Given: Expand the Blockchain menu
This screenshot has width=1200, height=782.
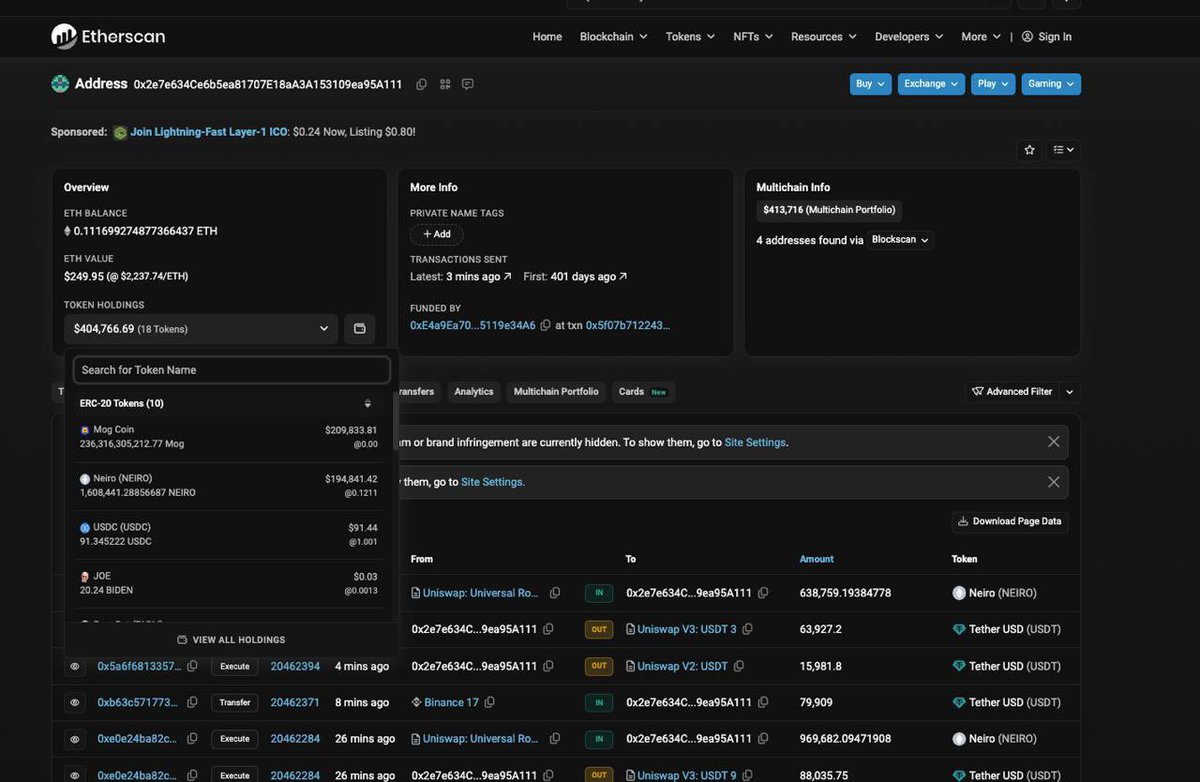Looking at the screenshot, I should [x=613, y=37].
